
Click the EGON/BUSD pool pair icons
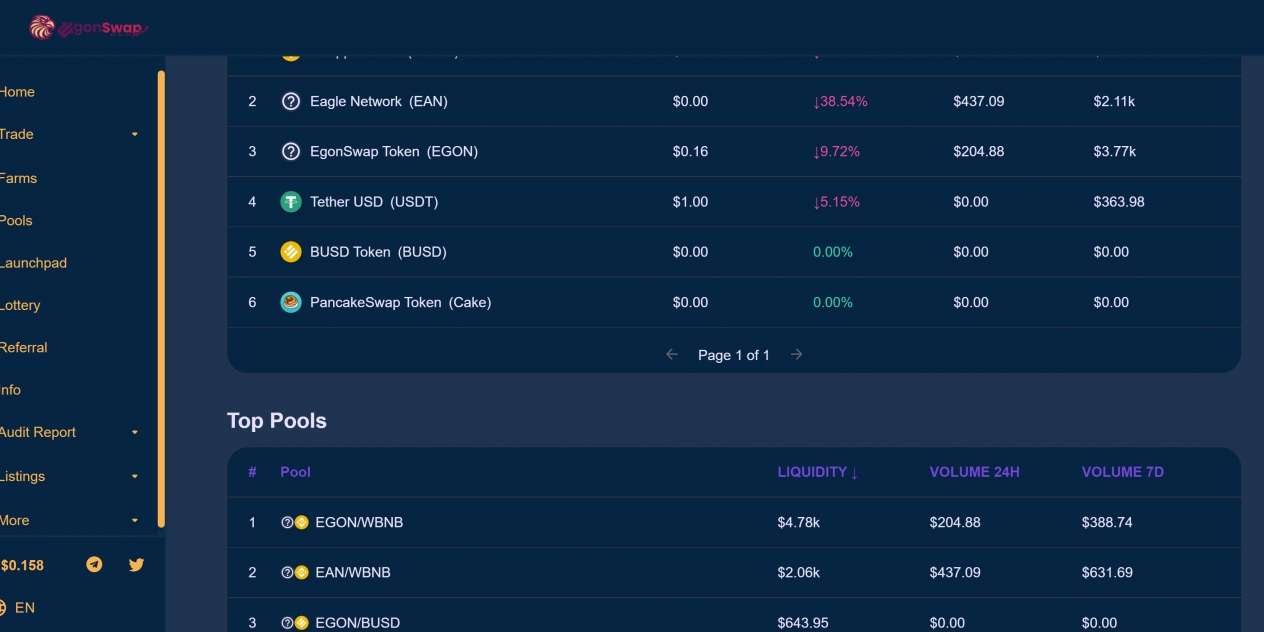295,622
